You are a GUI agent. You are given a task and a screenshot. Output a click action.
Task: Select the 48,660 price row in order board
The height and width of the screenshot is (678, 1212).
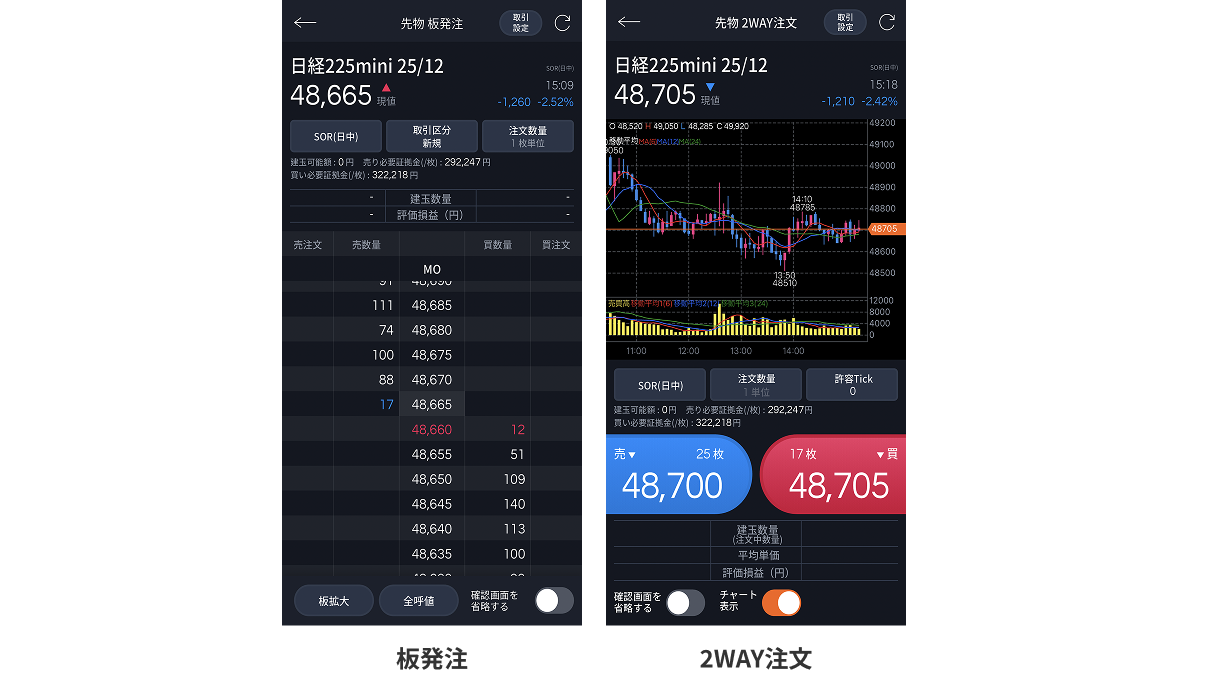click(431, 429)
